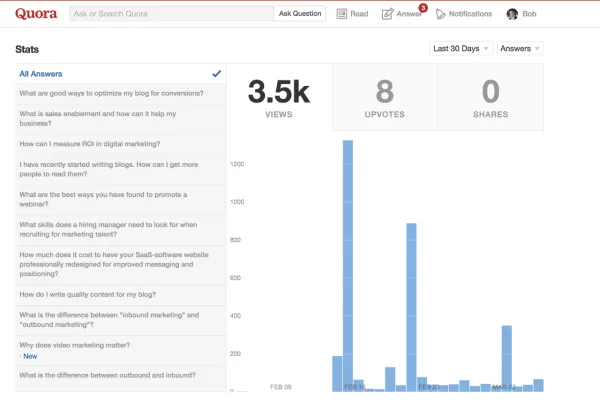This screenshot has height=404, width=600.
Task: Open the Read feed icon
Action: pyautogui.click(x=342, y=14)
